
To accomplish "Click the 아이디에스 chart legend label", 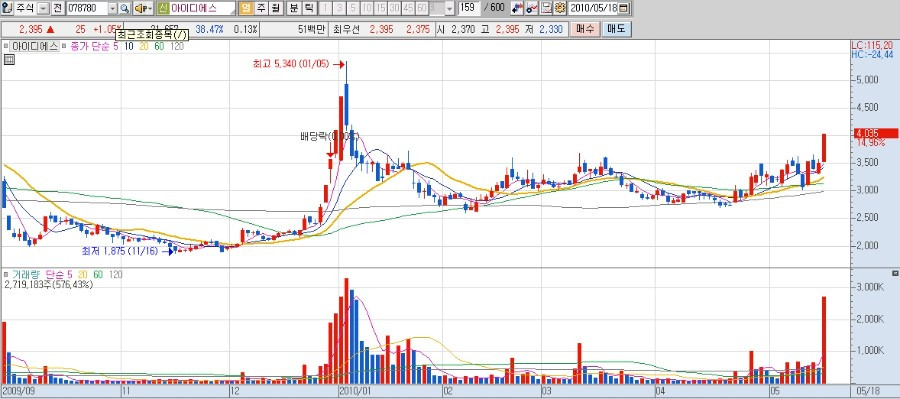I will [34, 47].
